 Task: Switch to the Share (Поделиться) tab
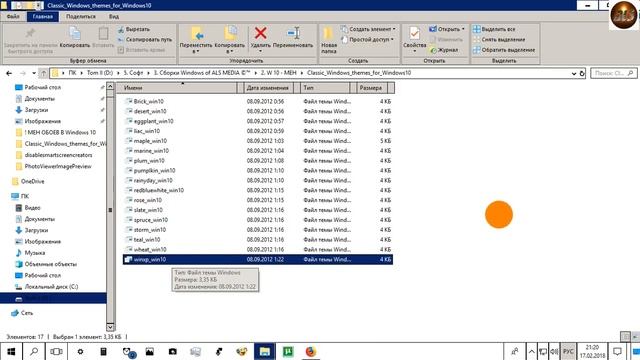(81, 17)
